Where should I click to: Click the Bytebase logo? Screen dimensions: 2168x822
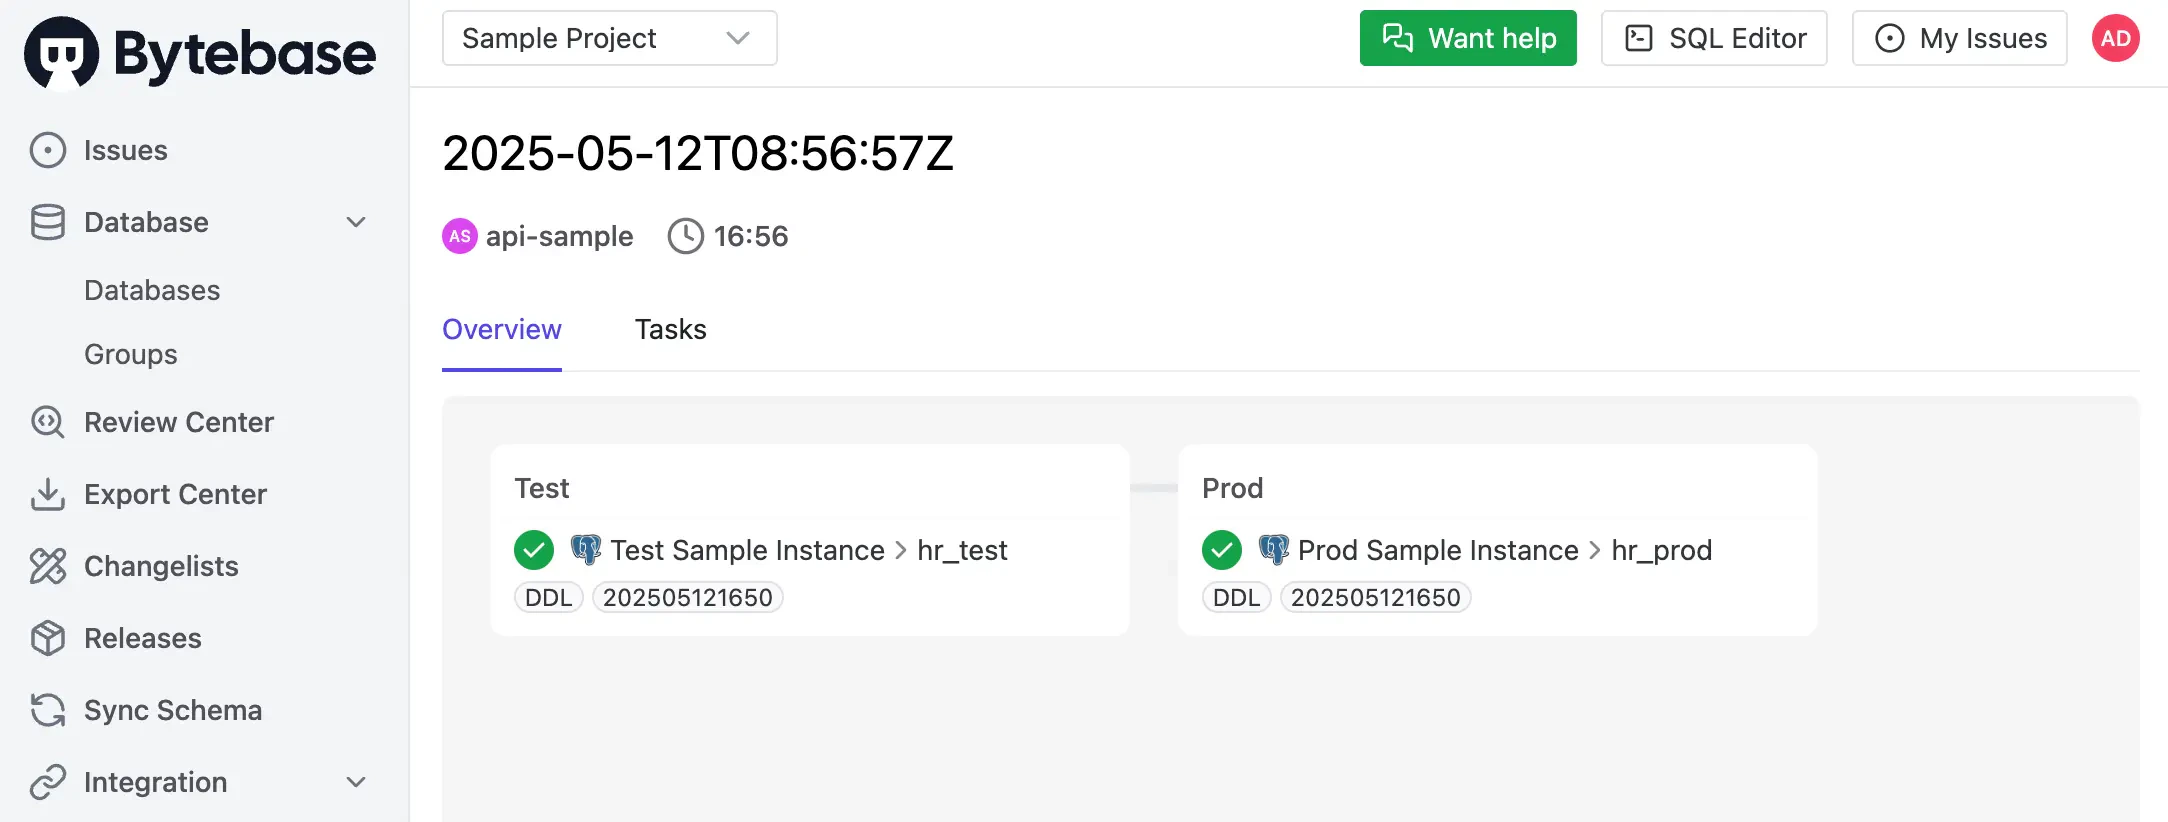(200, 52)
